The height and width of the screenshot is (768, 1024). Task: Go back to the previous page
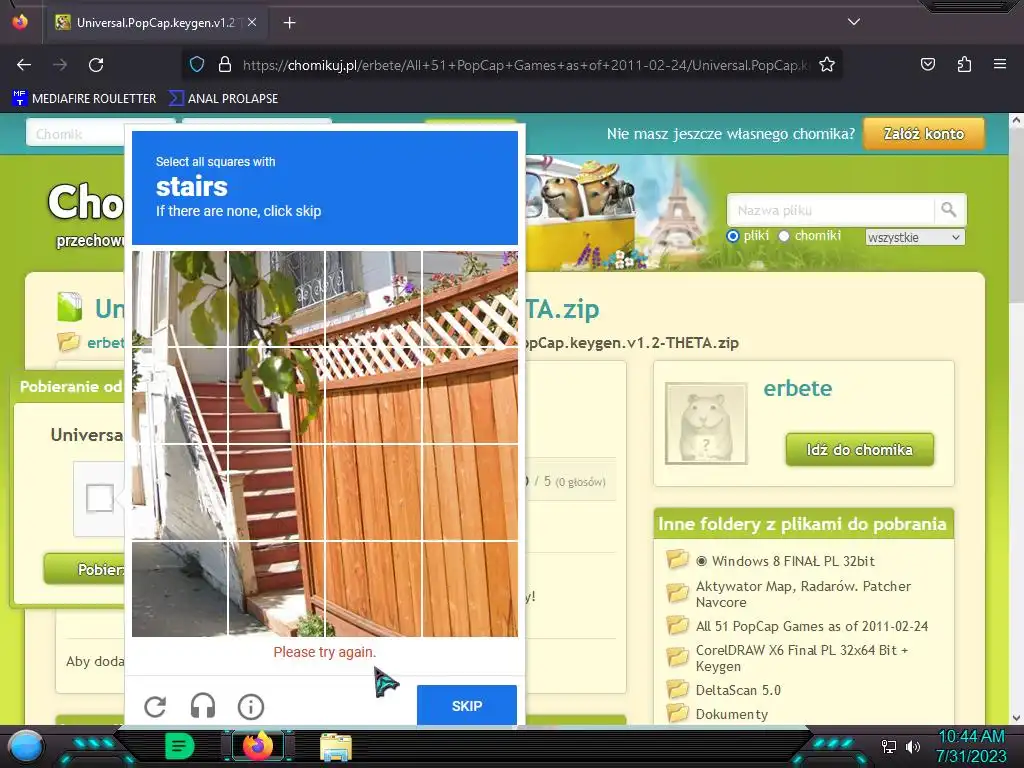pyautogui.click(x=24, y=65)
